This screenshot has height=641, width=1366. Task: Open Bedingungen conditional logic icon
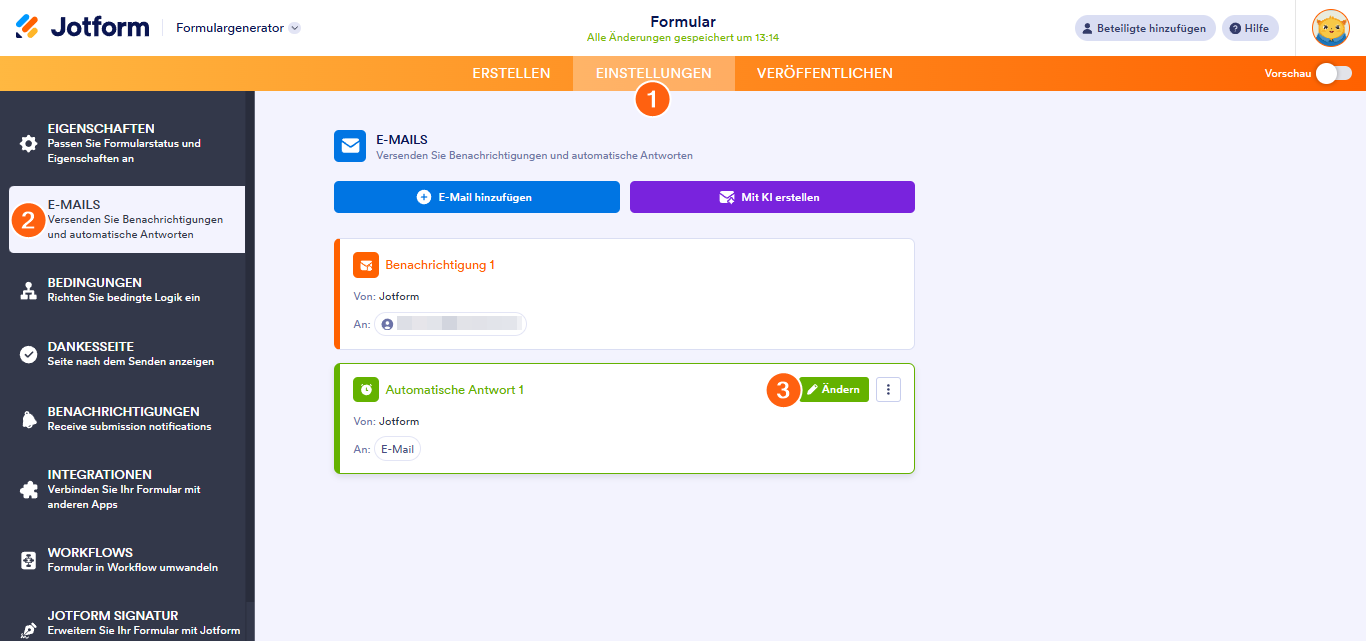tap(29, 290)
